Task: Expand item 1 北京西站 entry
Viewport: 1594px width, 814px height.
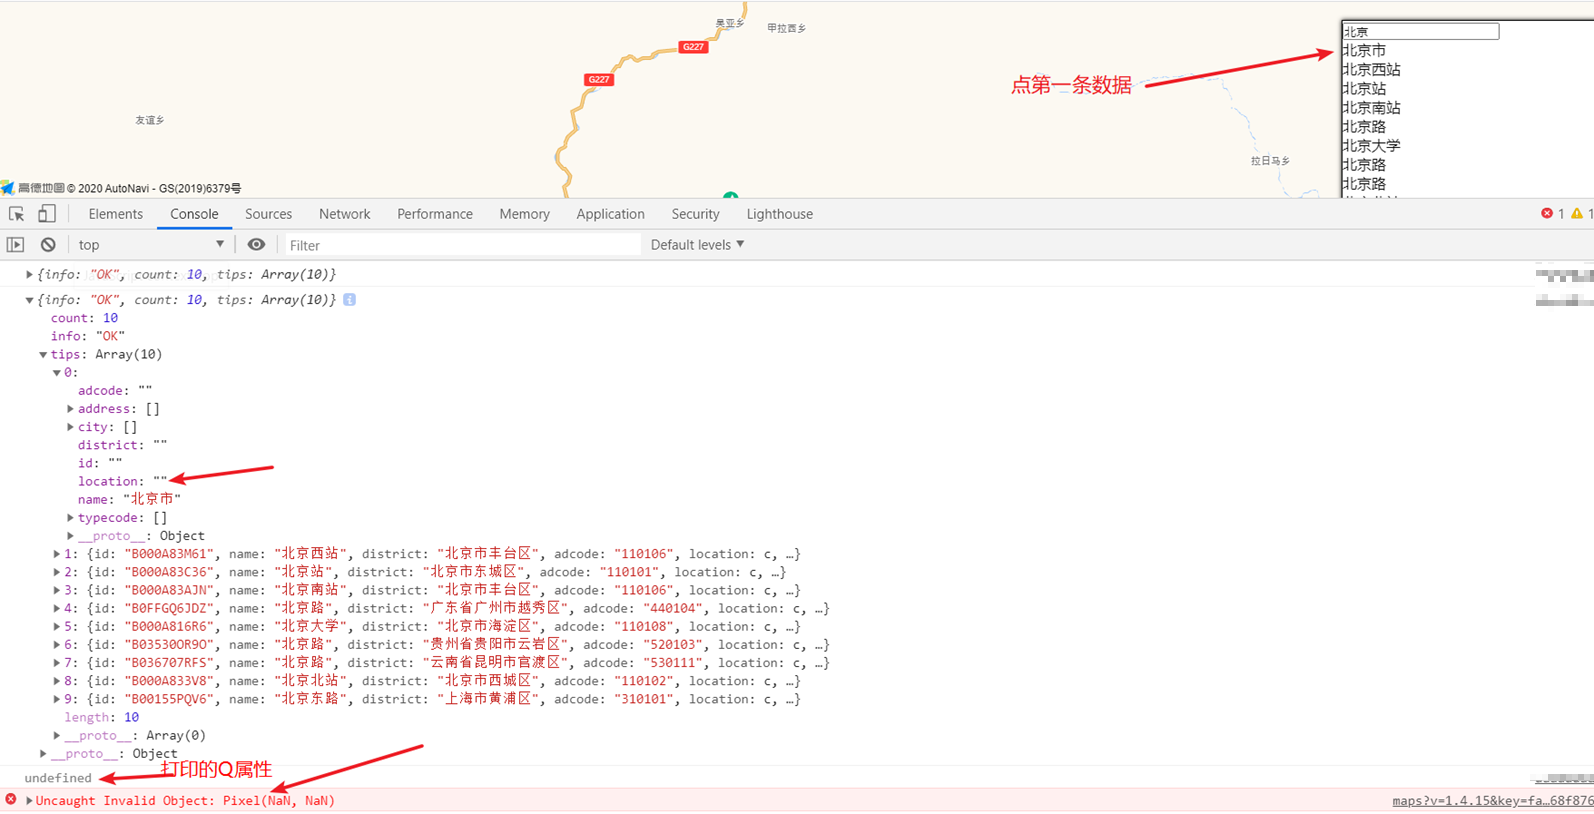Action: coord(57,554)
